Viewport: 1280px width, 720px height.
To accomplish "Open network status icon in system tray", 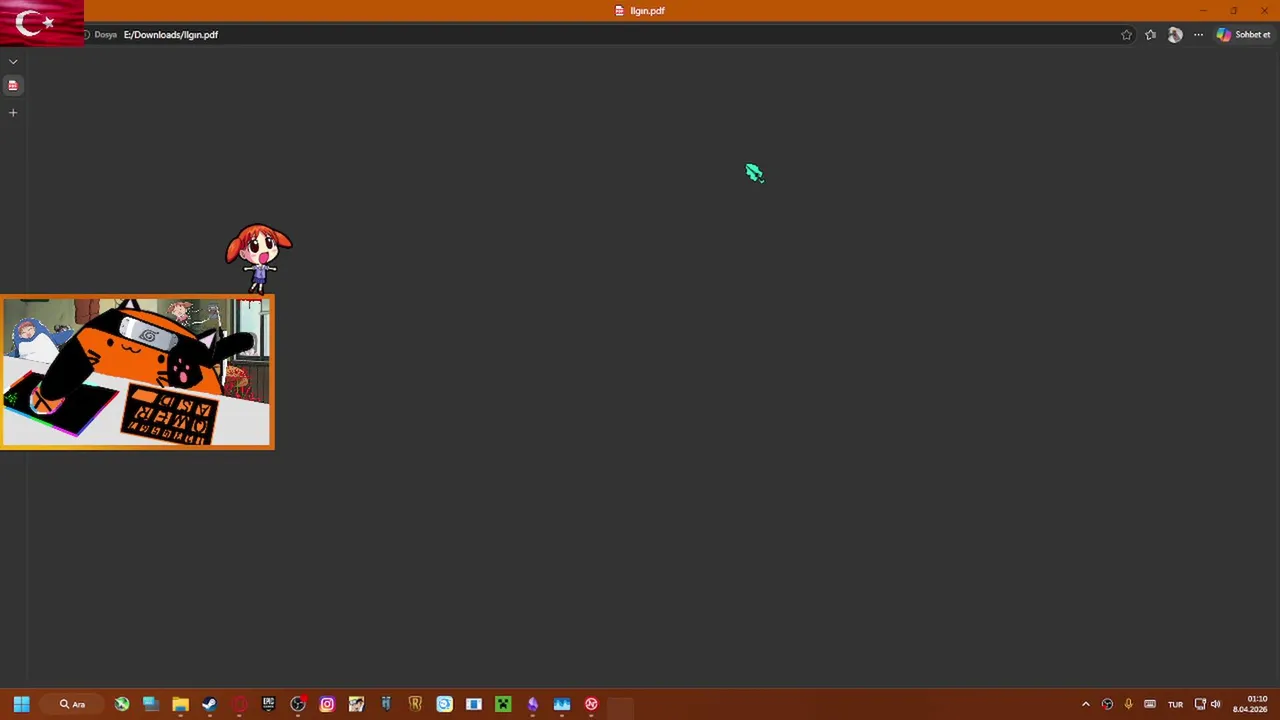I will click(1200, 704).
